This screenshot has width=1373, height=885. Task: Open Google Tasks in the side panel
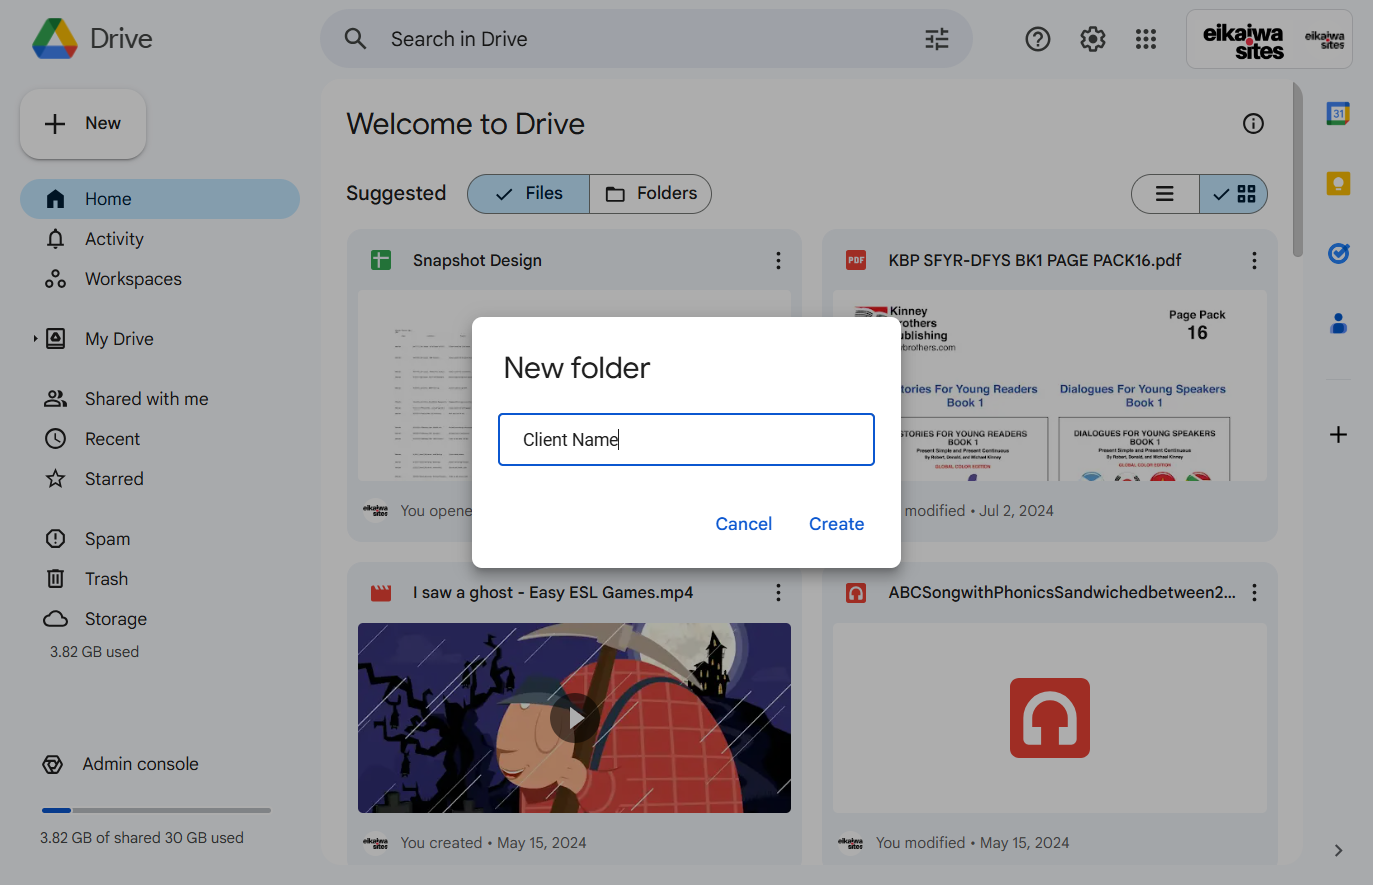click(1338, 253)
